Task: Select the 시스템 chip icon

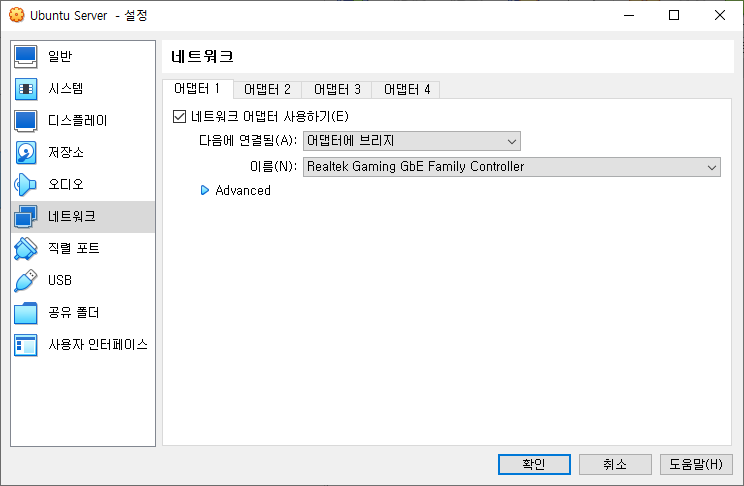Action: coord(26,89)
